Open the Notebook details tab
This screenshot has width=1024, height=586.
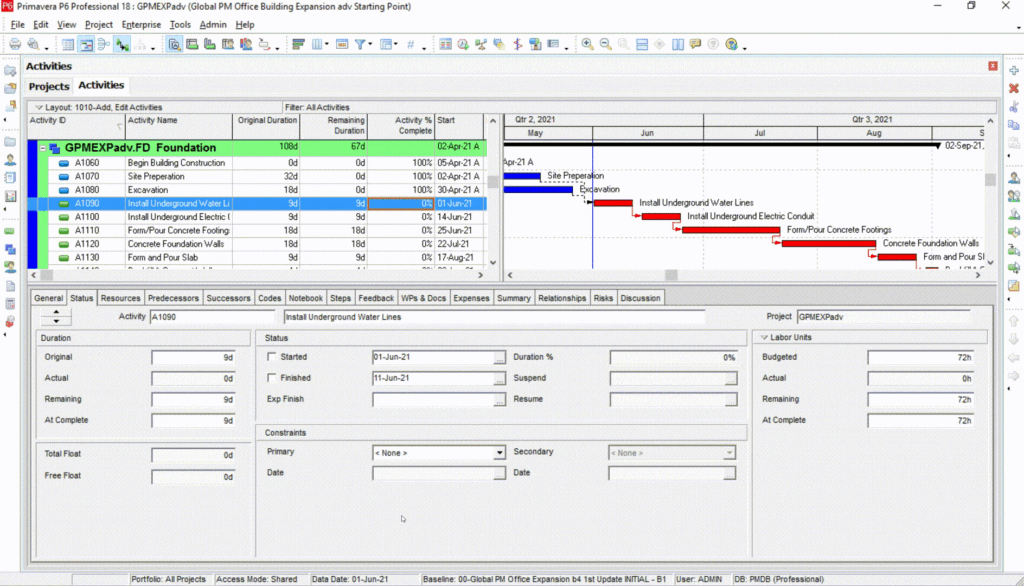pos(305,298)
